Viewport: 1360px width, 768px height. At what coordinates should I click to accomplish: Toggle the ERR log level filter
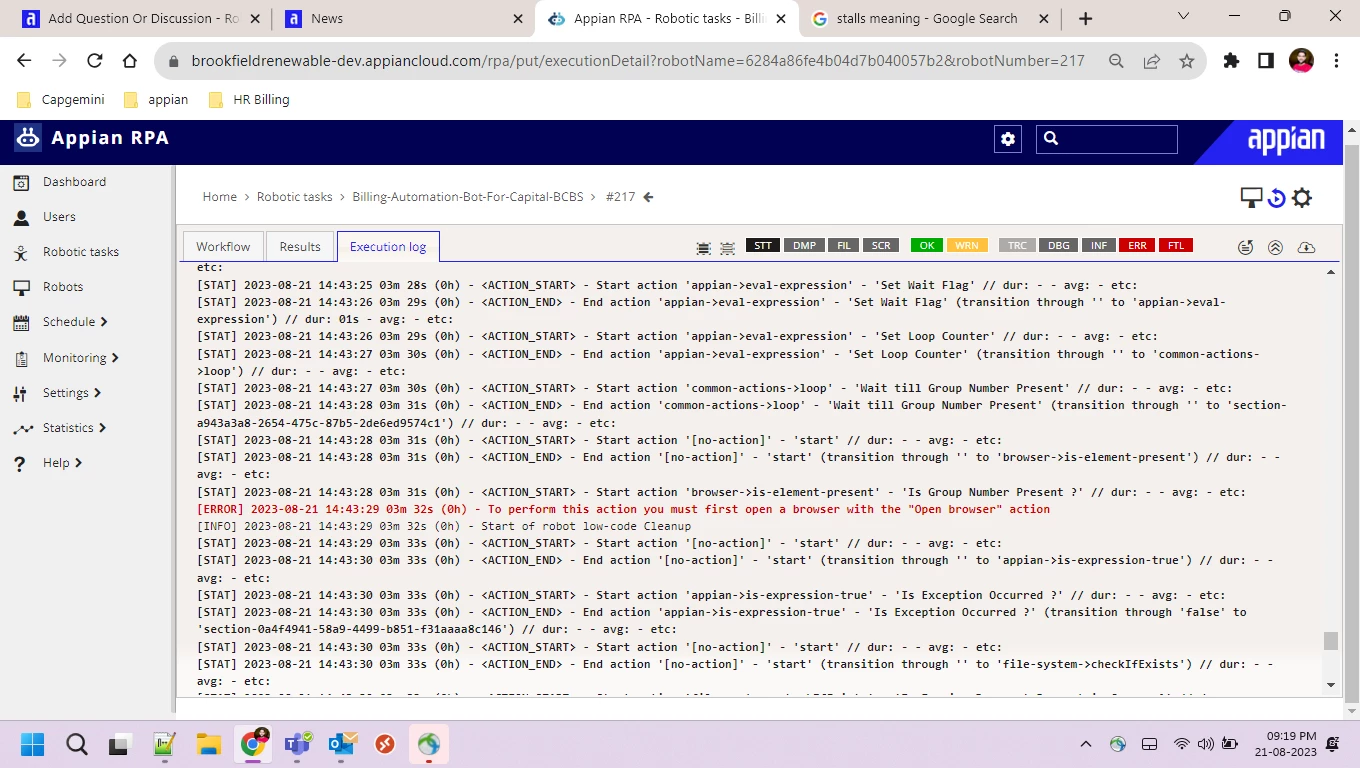(1135, 246)
